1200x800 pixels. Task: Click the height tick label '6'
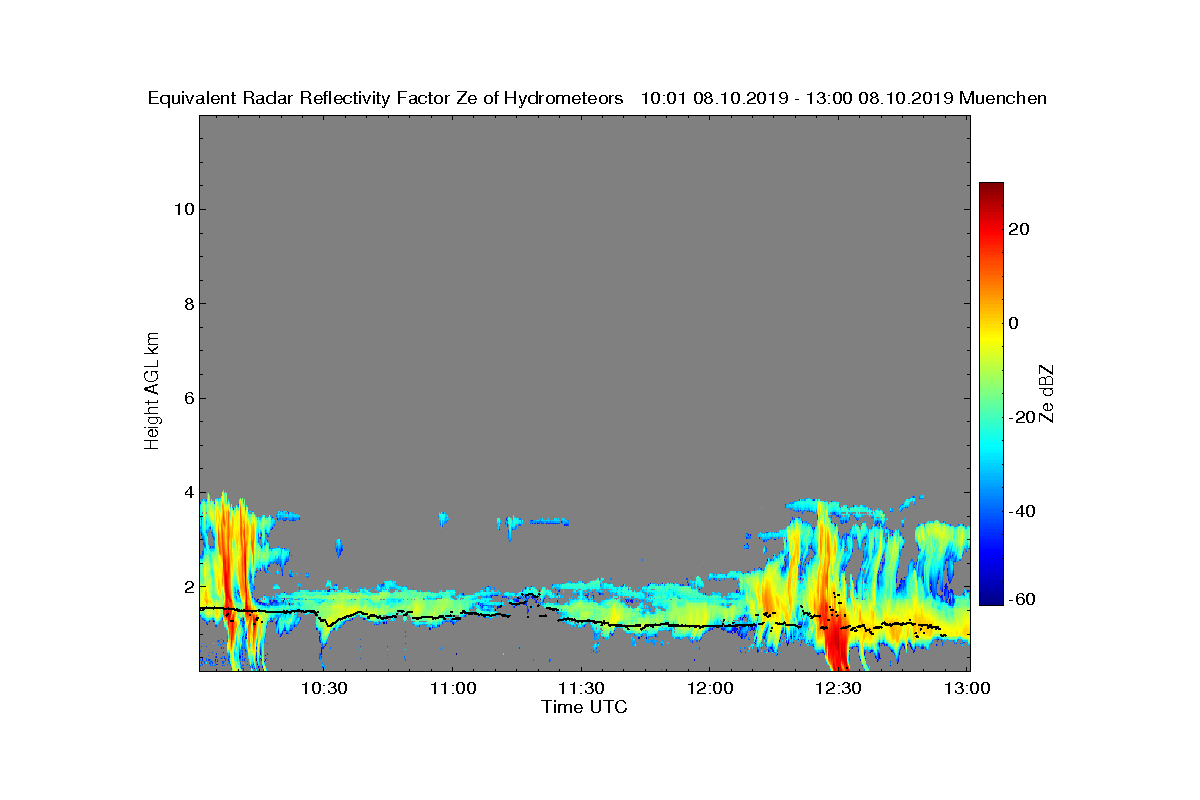pos(187,398)
